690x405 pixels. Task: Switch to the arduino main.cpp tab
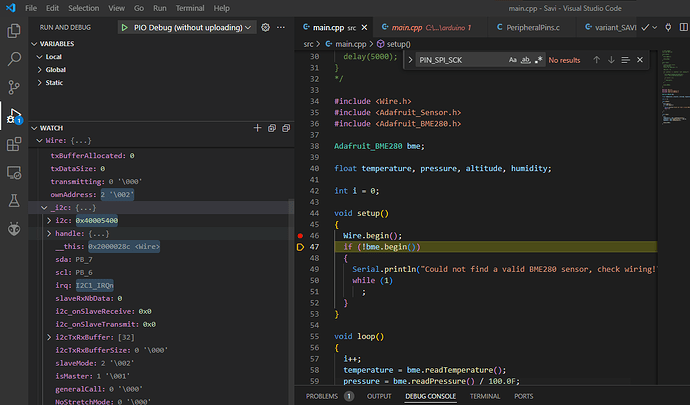click(x=430, y=27)
